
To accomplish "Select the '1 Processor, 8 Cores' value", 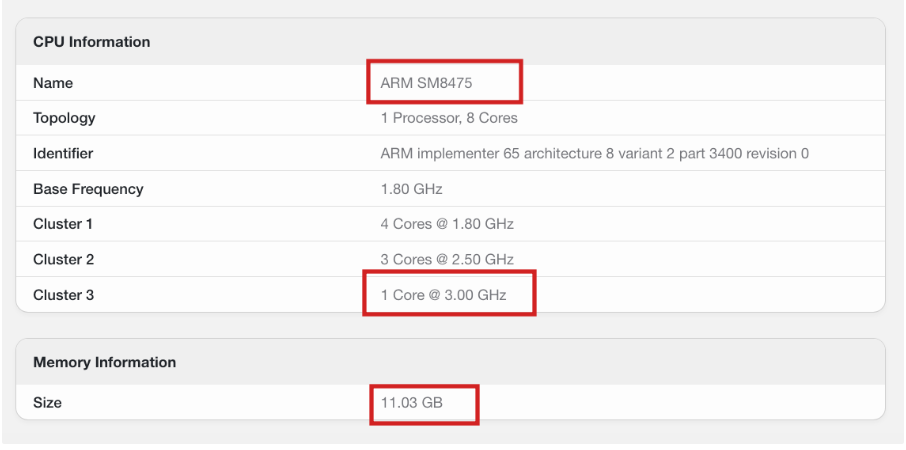I will (449, 118).
